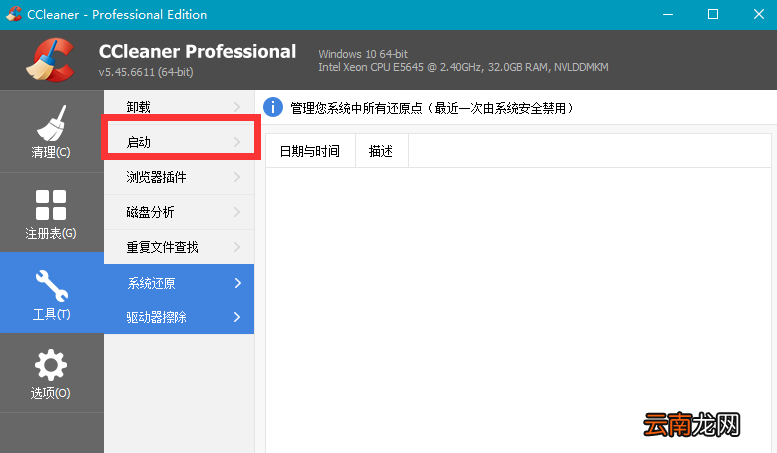The width and height of the screenshot is (777, 453).
Task: Maximize the CCleaner window
Action: click(x=713, y=14)
